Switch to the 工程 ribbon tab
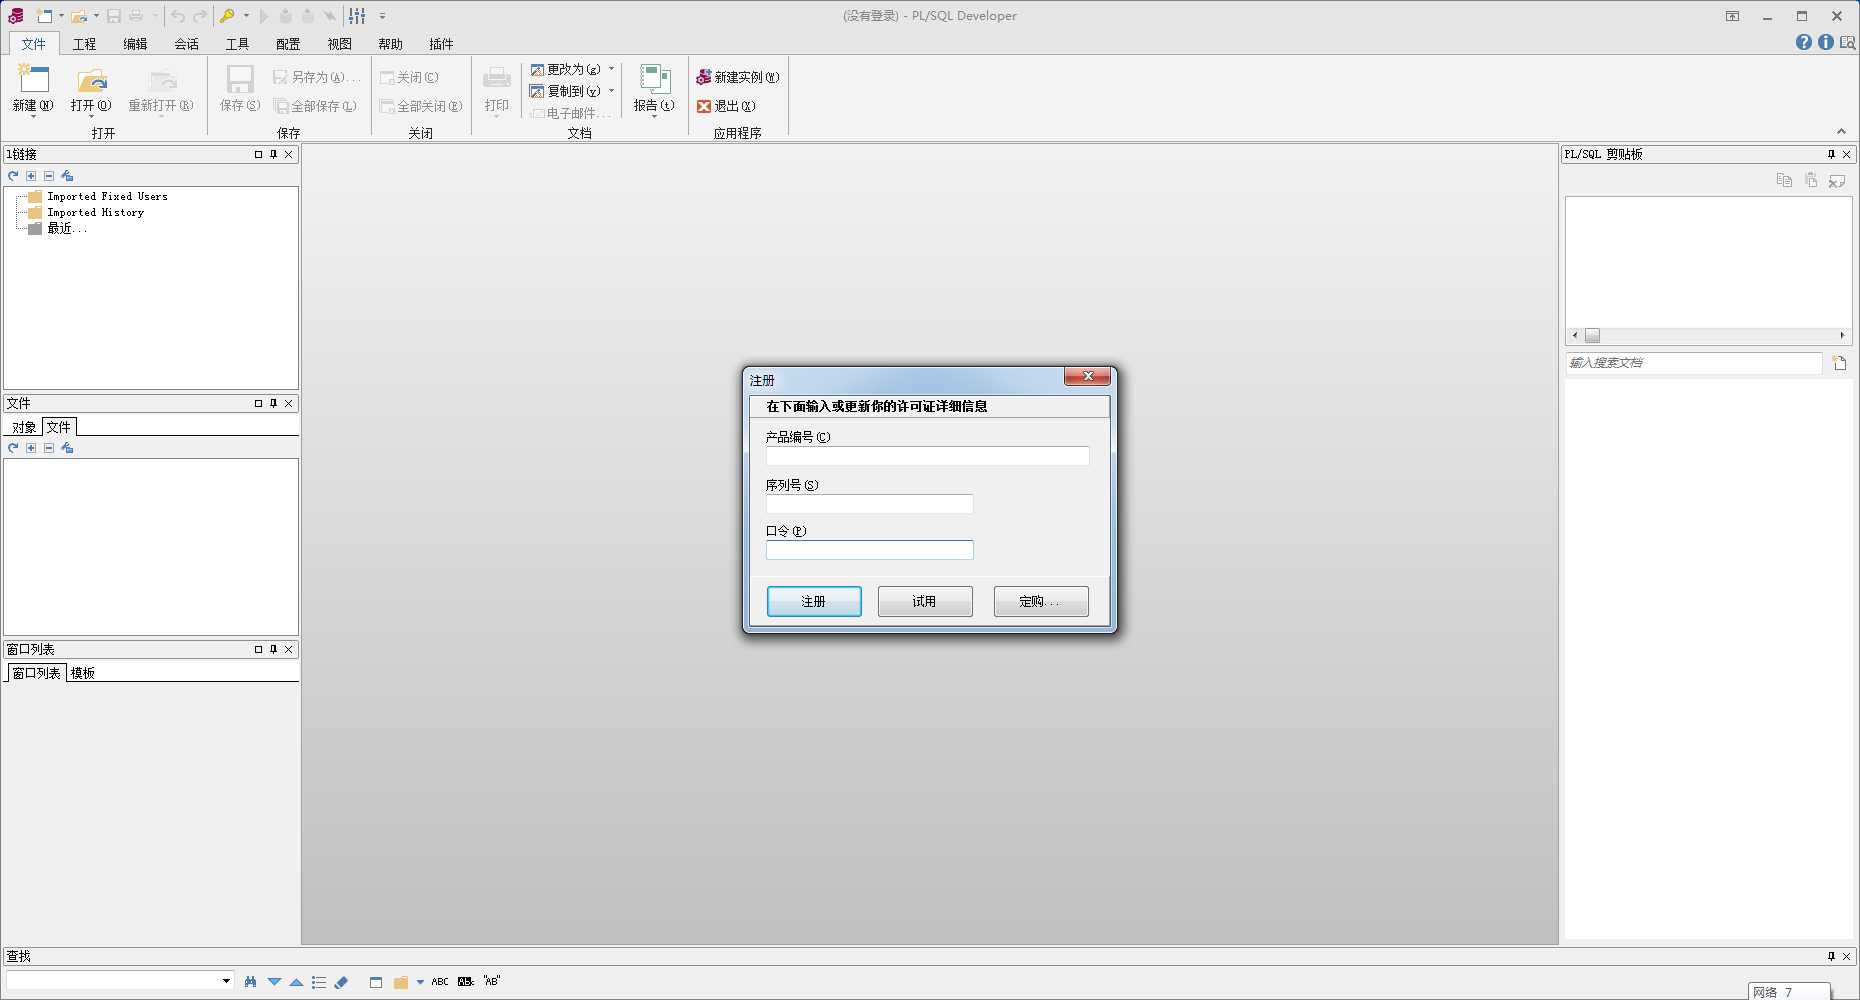Viewport: 1860px width, 1000px height. click(x=84, y=44)
